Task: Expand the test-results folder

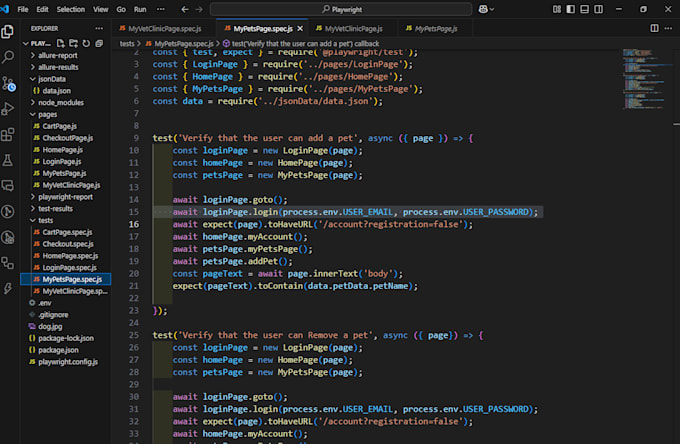Action: point(55,209)
